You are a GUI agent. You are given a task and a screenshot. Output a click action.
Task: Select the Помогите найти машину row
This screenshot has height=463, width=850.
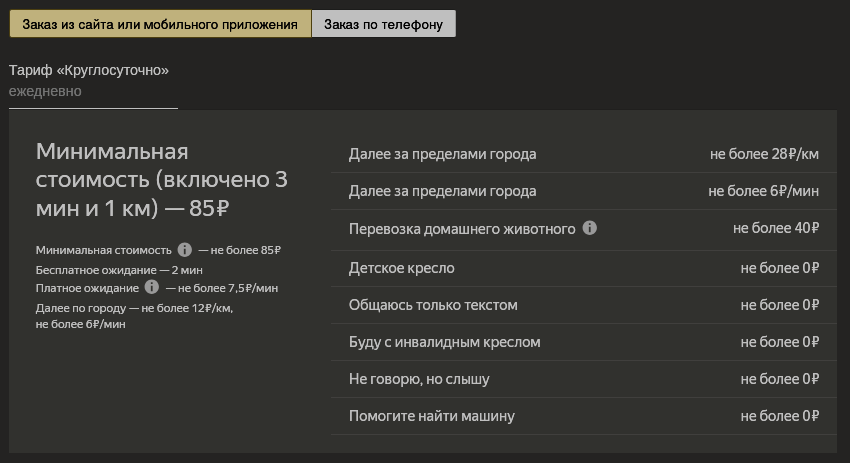click(431, 416)
